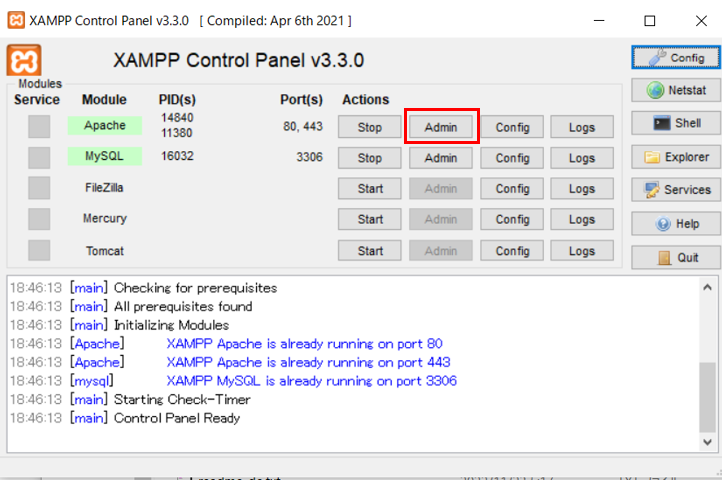Quit XAMPP using the Quit button
Viewport: 722px width, 480px height.
[x=676, y=257]
